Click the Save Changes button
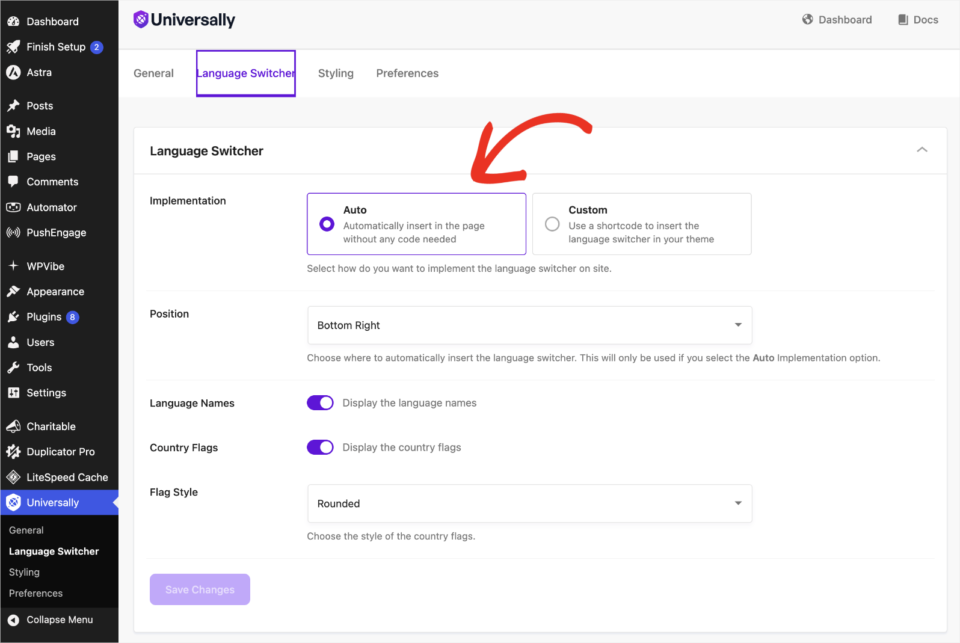The width and height of the screenshot is (960, 643). (200, 590)
